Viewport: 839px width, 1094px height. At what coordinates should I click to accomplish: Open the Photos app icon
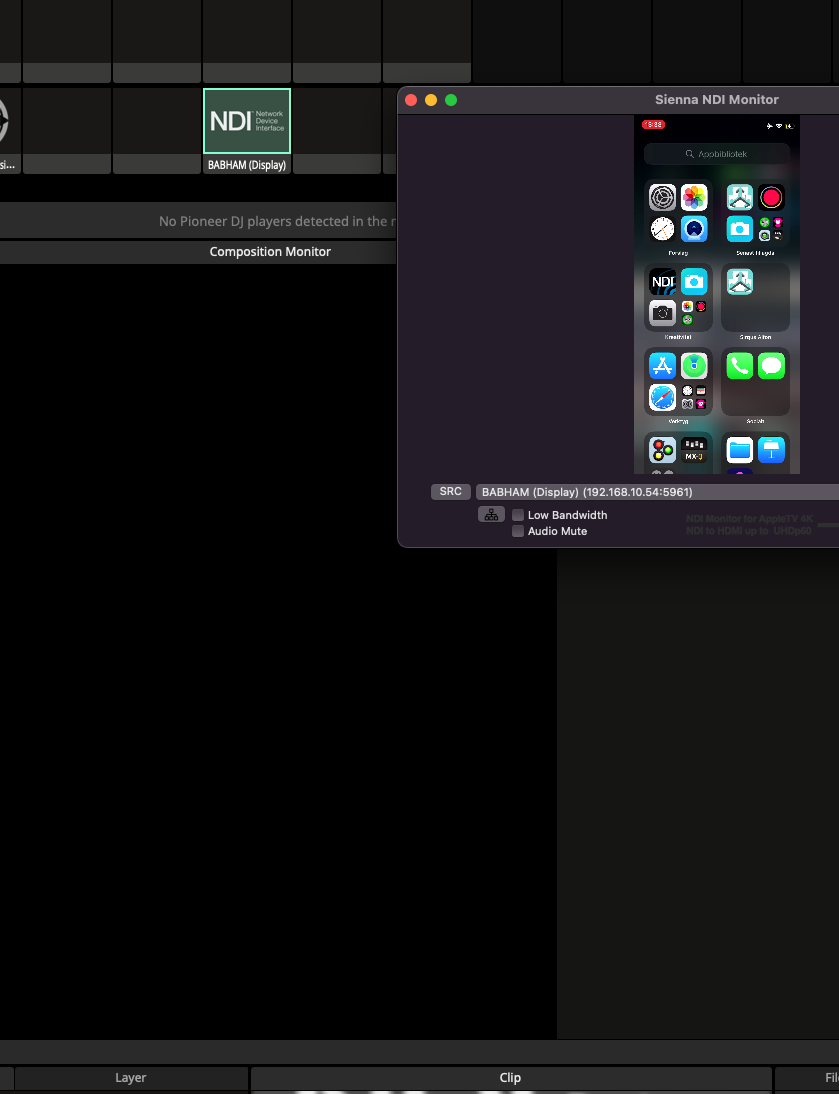point(694,197)
